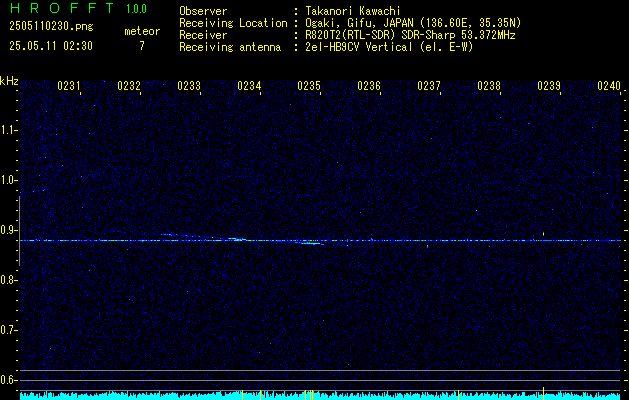
Task: Click the 0231 time axis label
Action: pos(69,86)
